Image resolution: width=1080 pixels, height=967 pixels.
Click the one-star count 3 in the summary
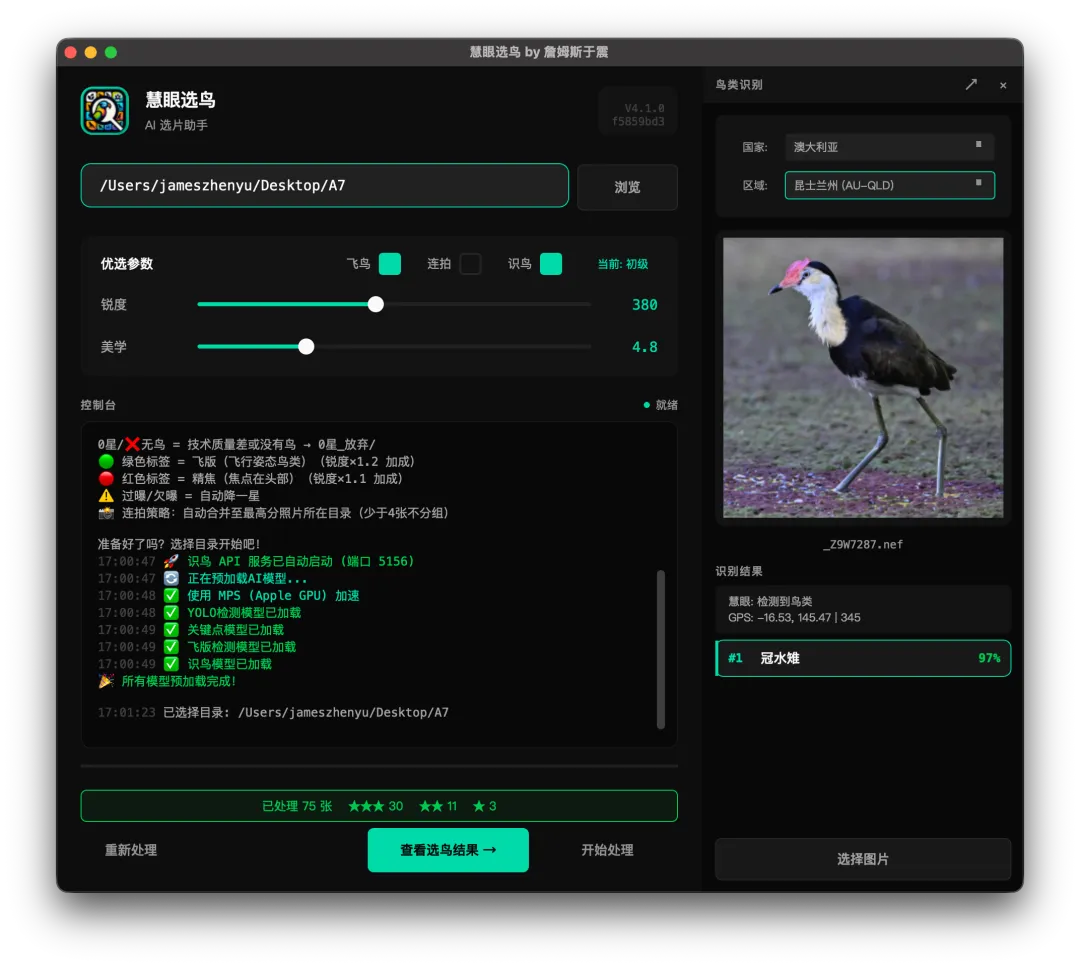tap(484, 806)
